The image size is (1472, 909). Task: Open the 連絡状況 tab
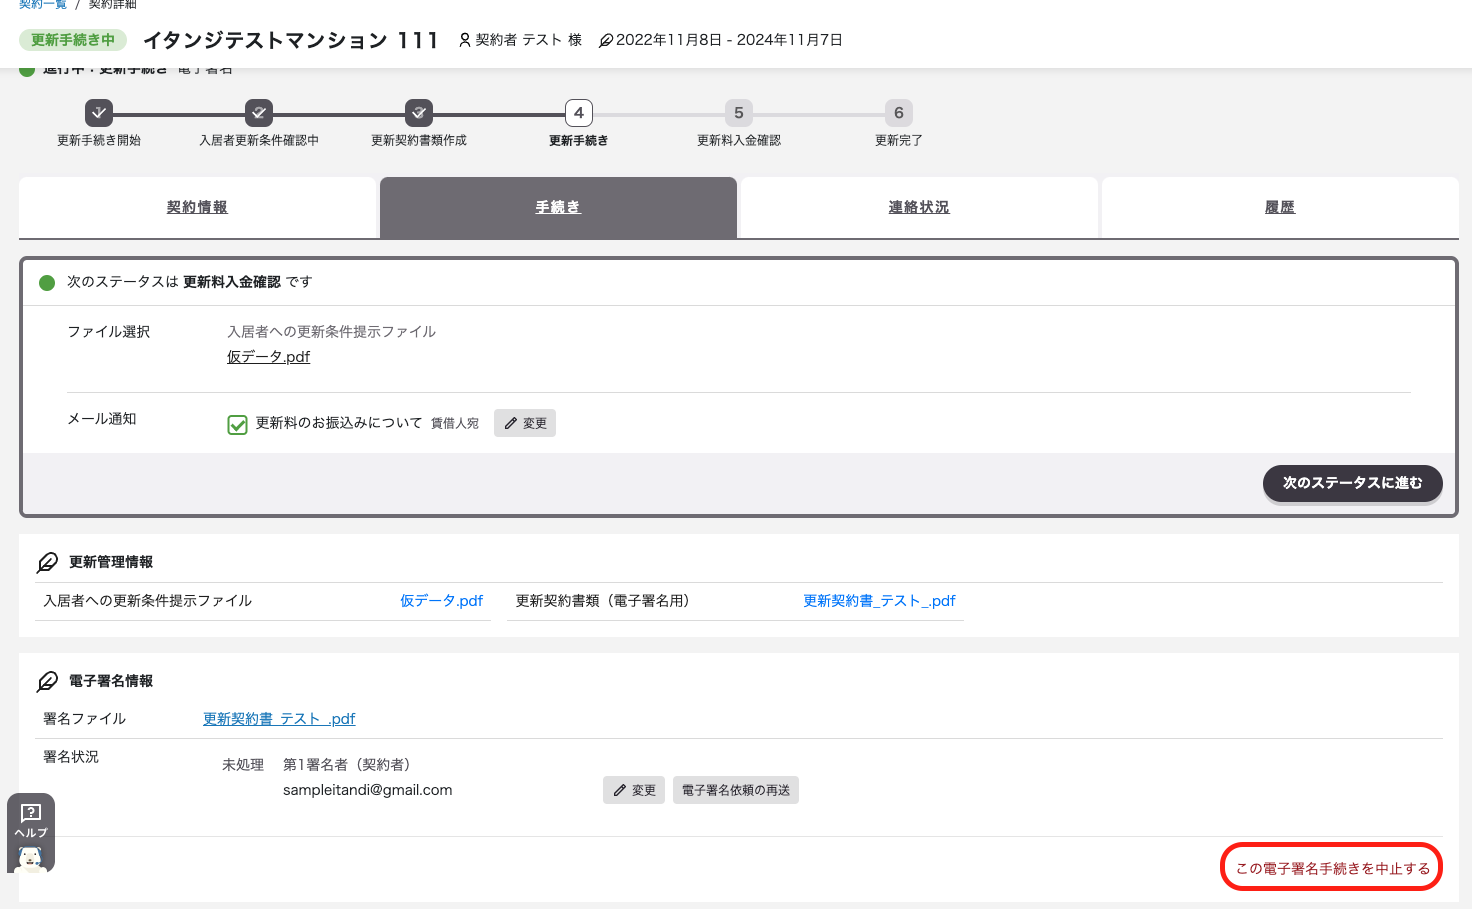click(x=919, y=207)
